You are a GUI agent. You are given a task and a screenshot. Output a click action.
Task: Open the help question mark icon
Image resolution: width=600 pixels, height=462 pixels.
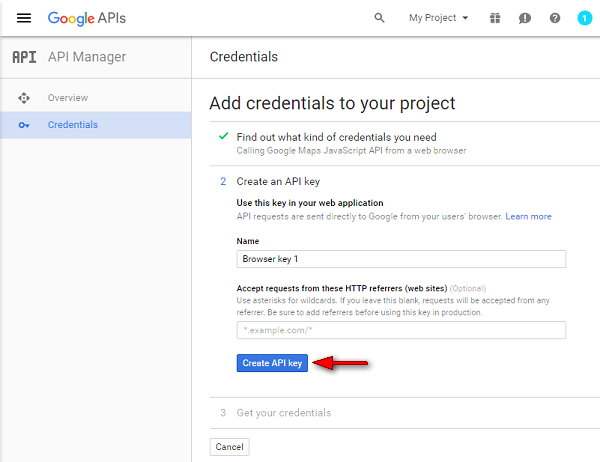[x=555, y=18]
